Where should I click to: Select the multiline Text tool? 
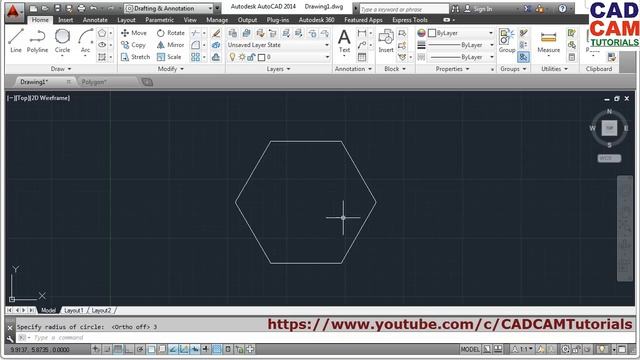344,41
